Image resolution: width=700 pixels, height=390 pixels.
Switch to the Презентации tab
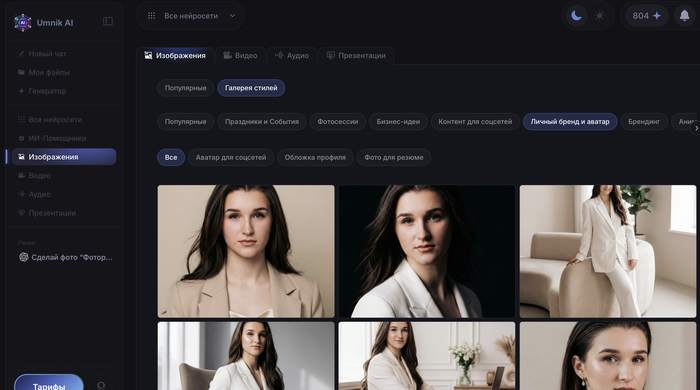356,56
